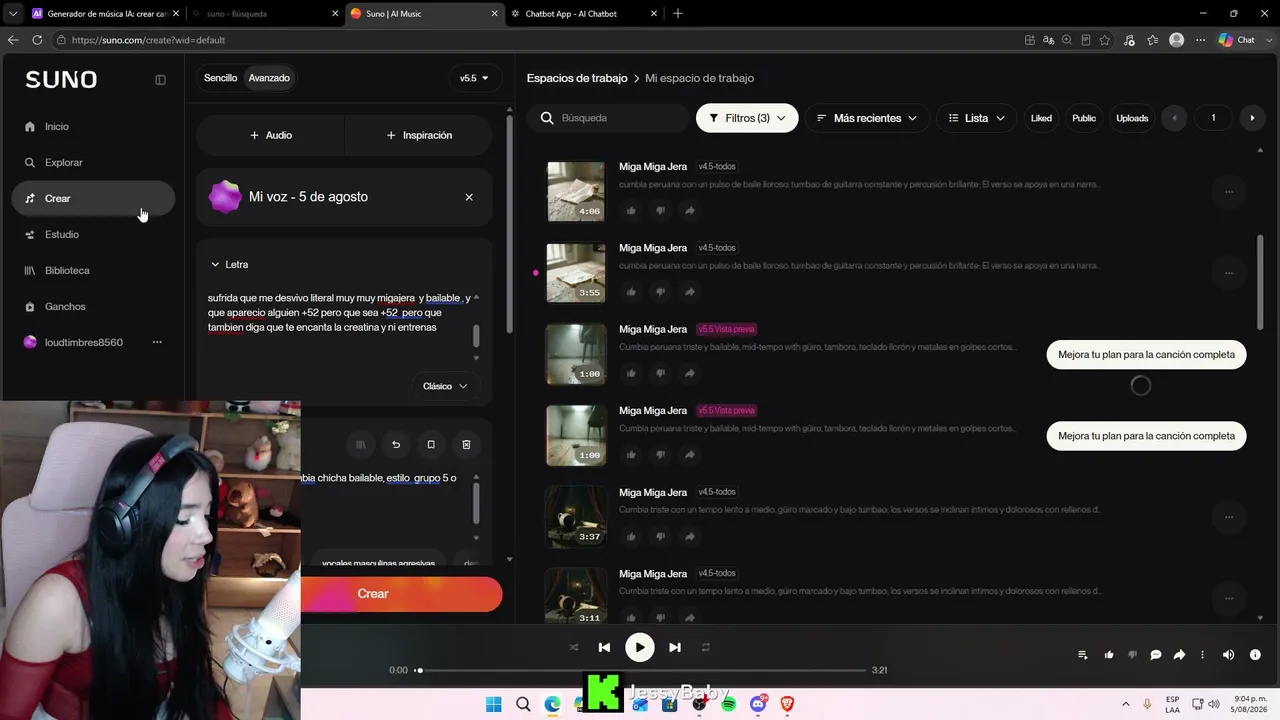Toggle the microphone icon in the system tray
The height and width of the screenshot is (720, 1280).
(1147, 704)
